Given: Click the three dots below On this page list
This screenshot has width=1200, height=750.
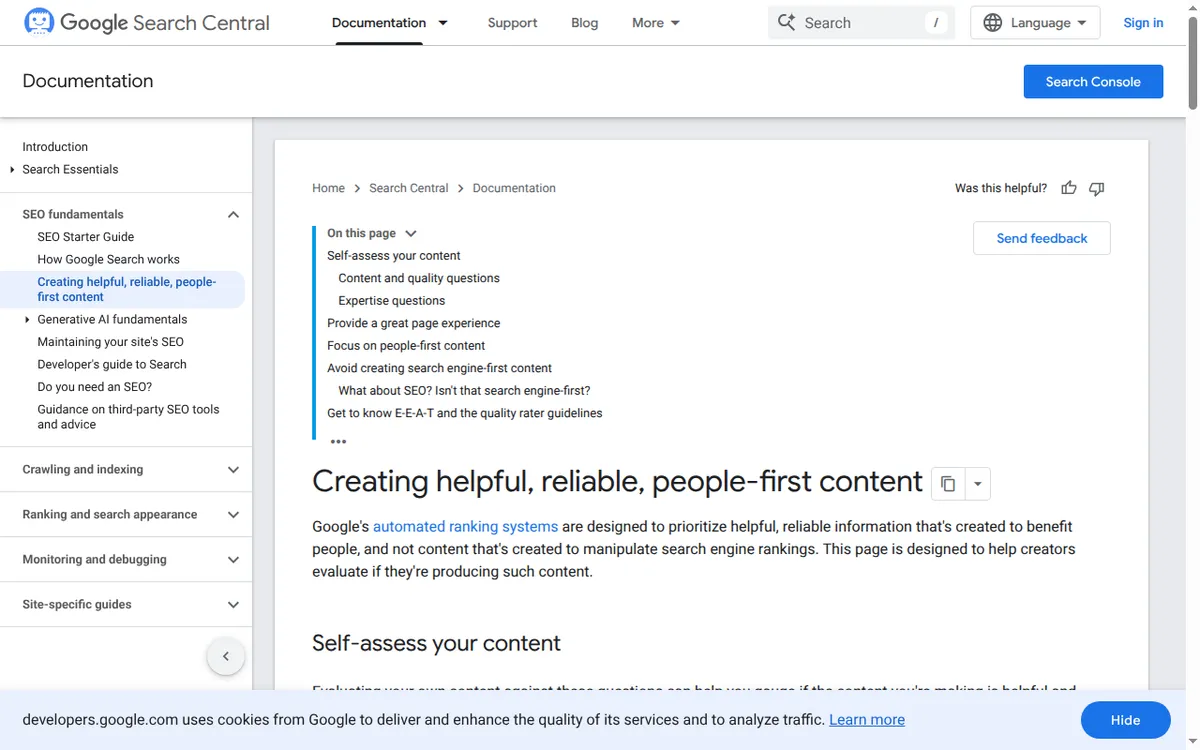Looking at the screenshot, I should [338, 441].
